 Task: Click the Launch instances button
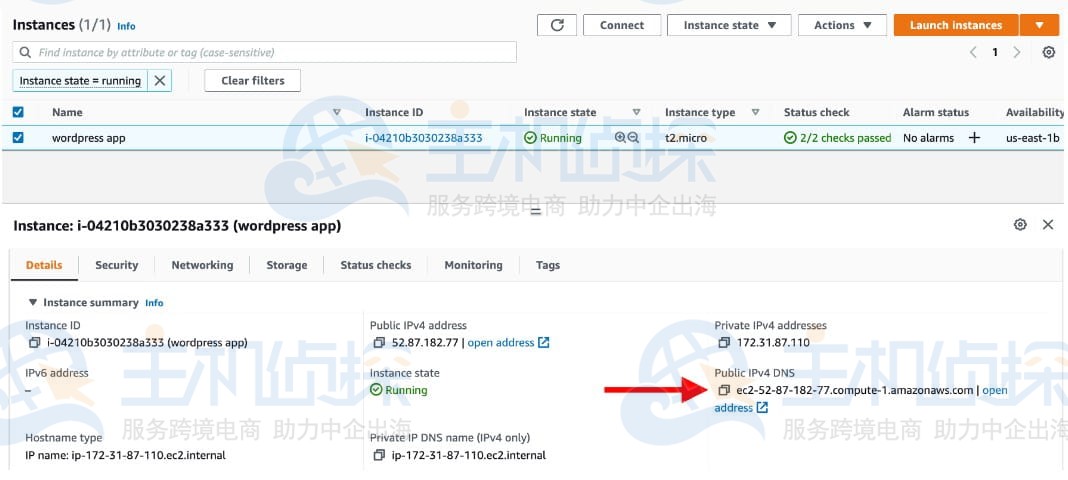[956, 25]
